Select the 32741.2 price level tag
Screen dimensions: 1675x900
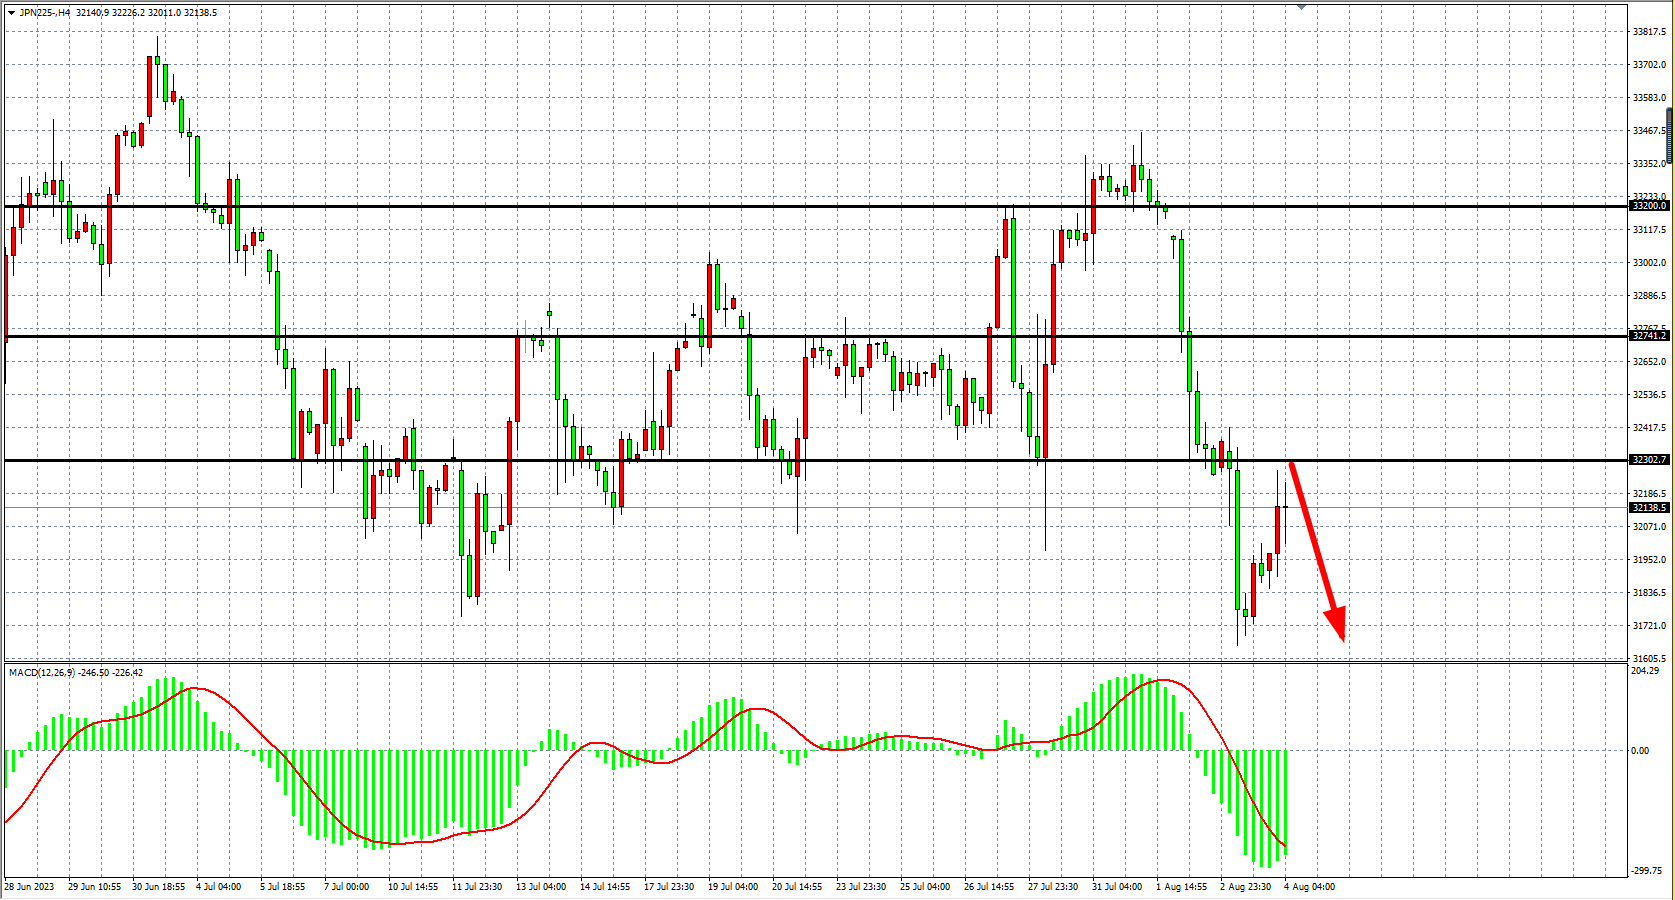[1649, 336]
